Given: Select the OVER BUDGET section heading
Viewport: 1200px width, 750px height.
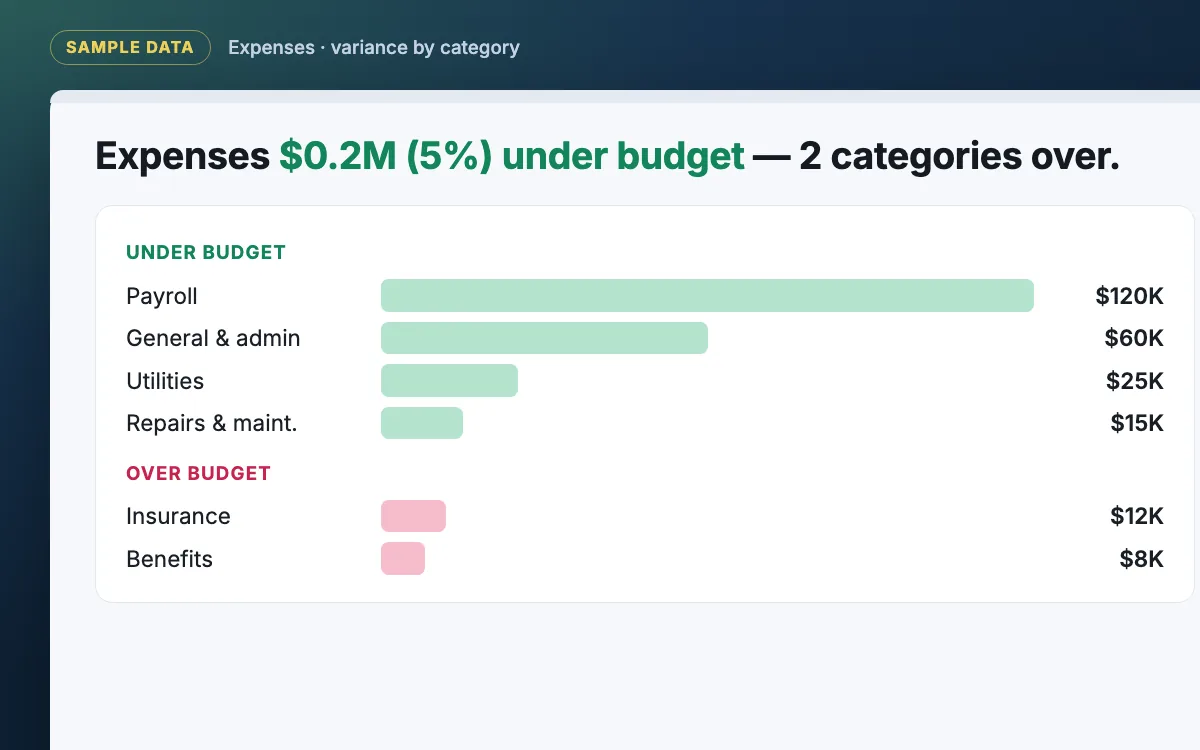Looking at the screenshot, I should pos(198,473).
